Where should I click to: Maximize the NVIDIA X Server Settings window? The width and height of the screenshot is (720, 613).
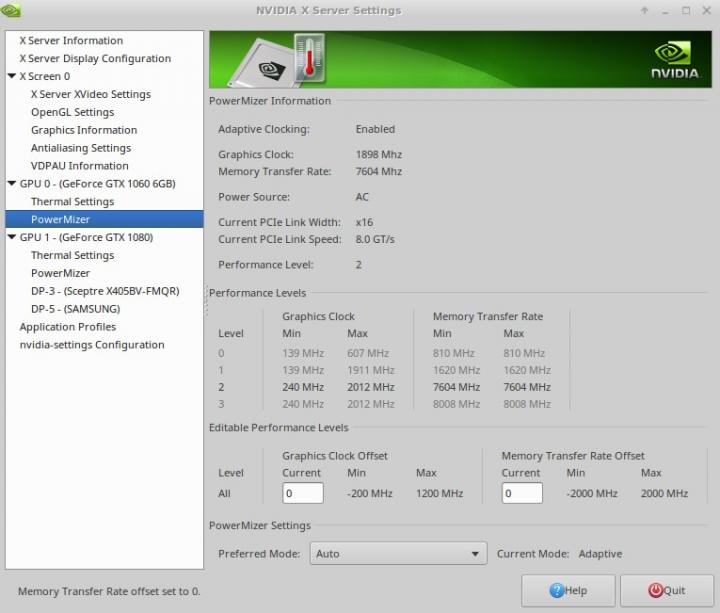[x=686, y=11]
